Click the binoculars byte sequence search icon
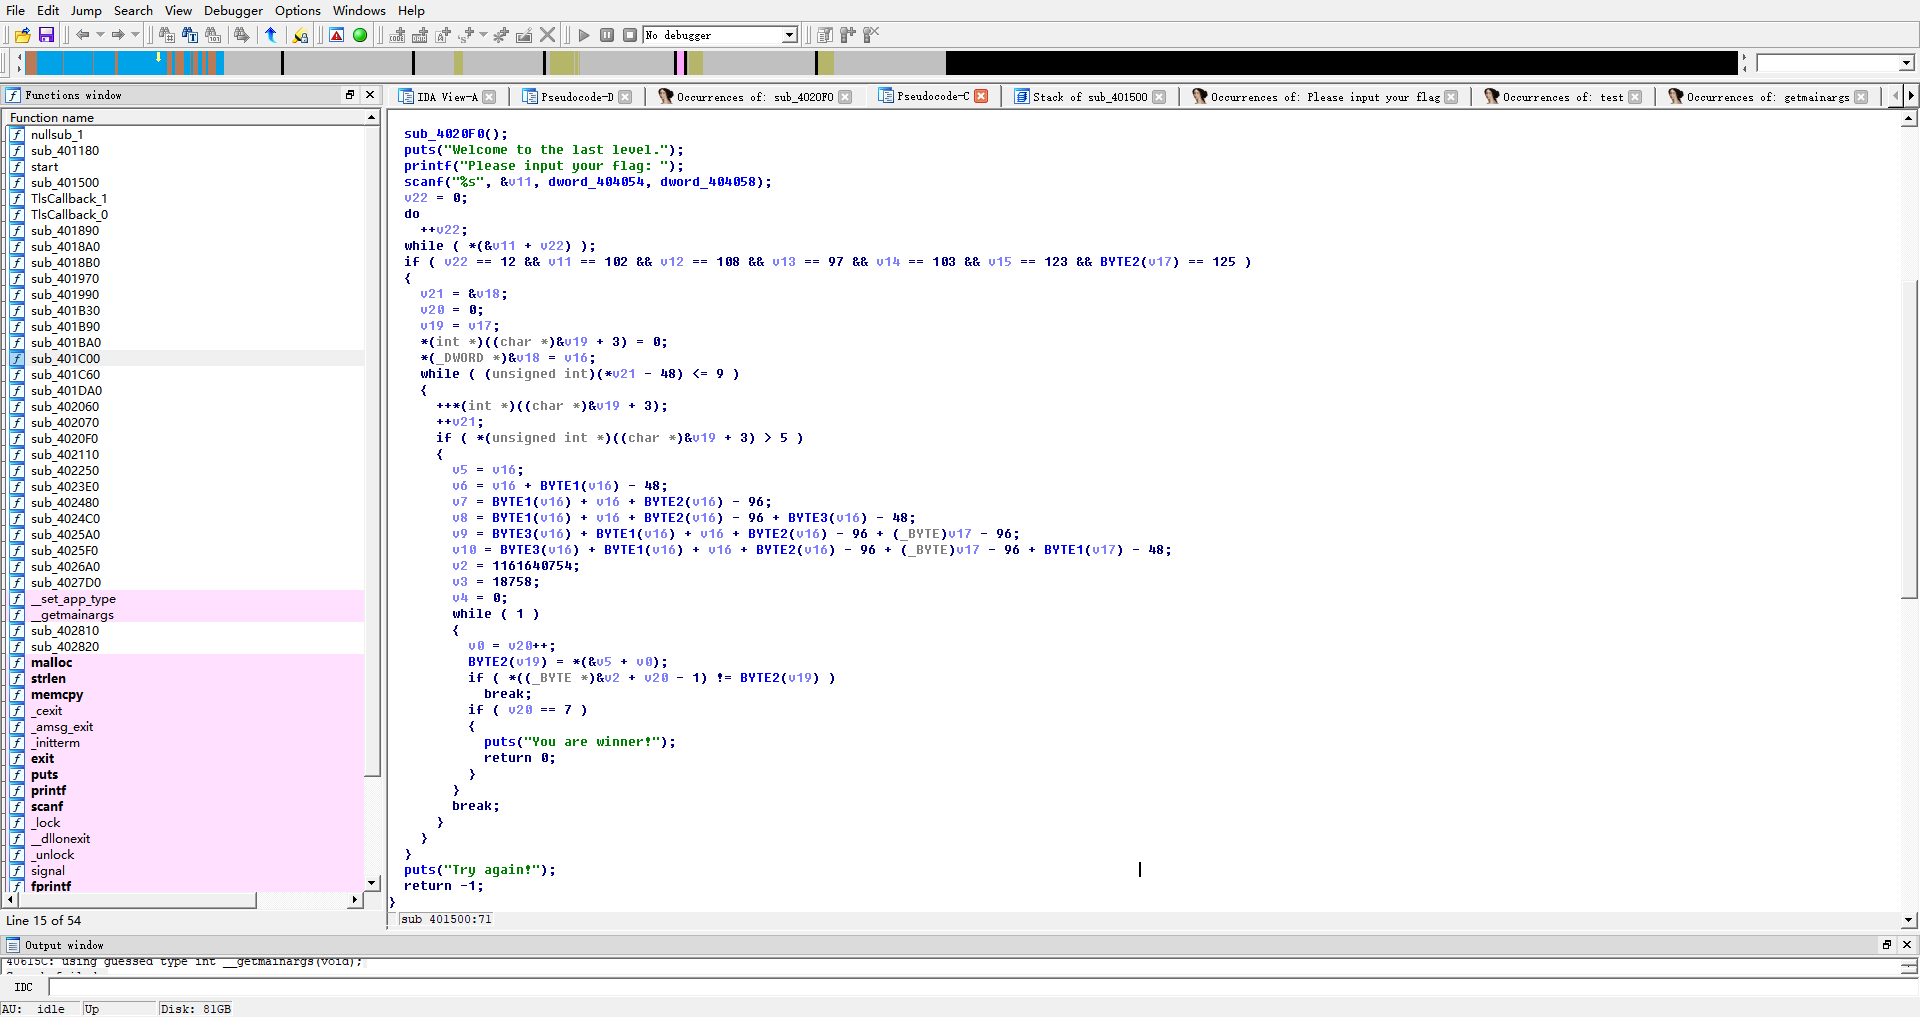 (213, 35)
